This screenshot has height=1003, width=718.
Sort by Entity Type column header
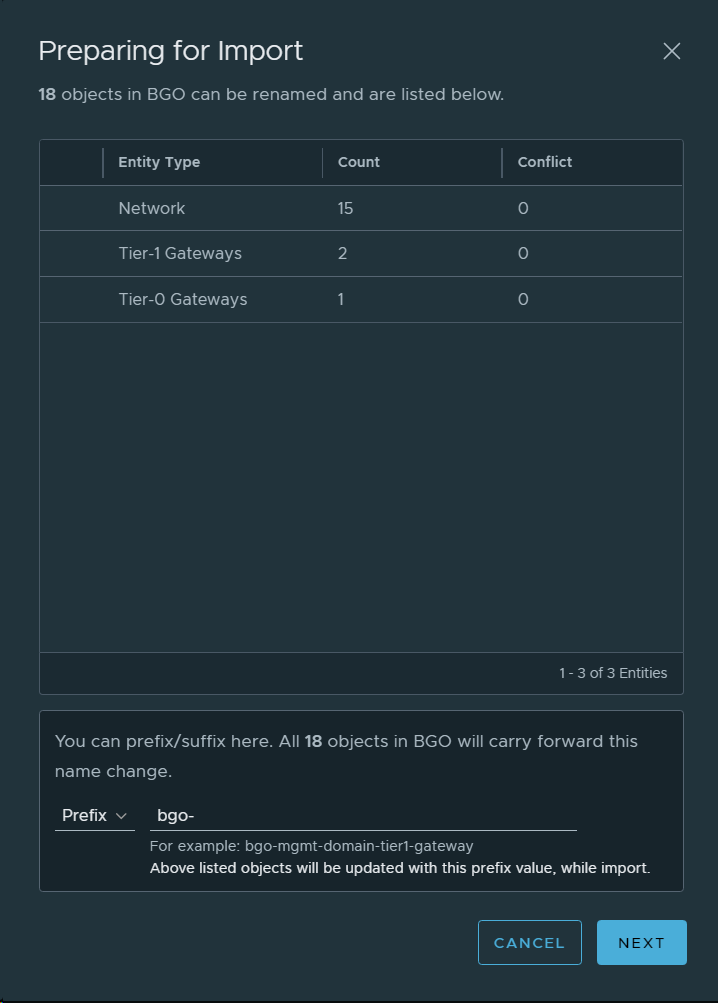tap(159, 162)
